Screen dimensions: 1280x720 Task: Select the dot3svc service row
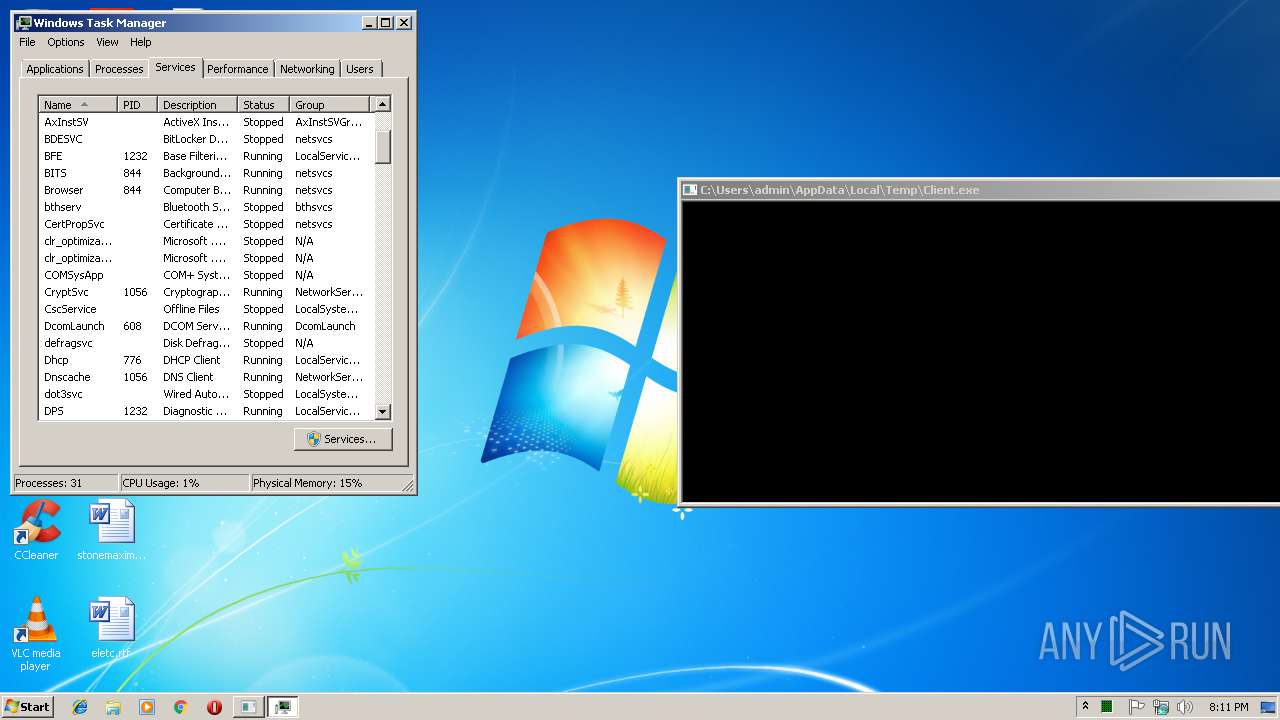(206, 394)
